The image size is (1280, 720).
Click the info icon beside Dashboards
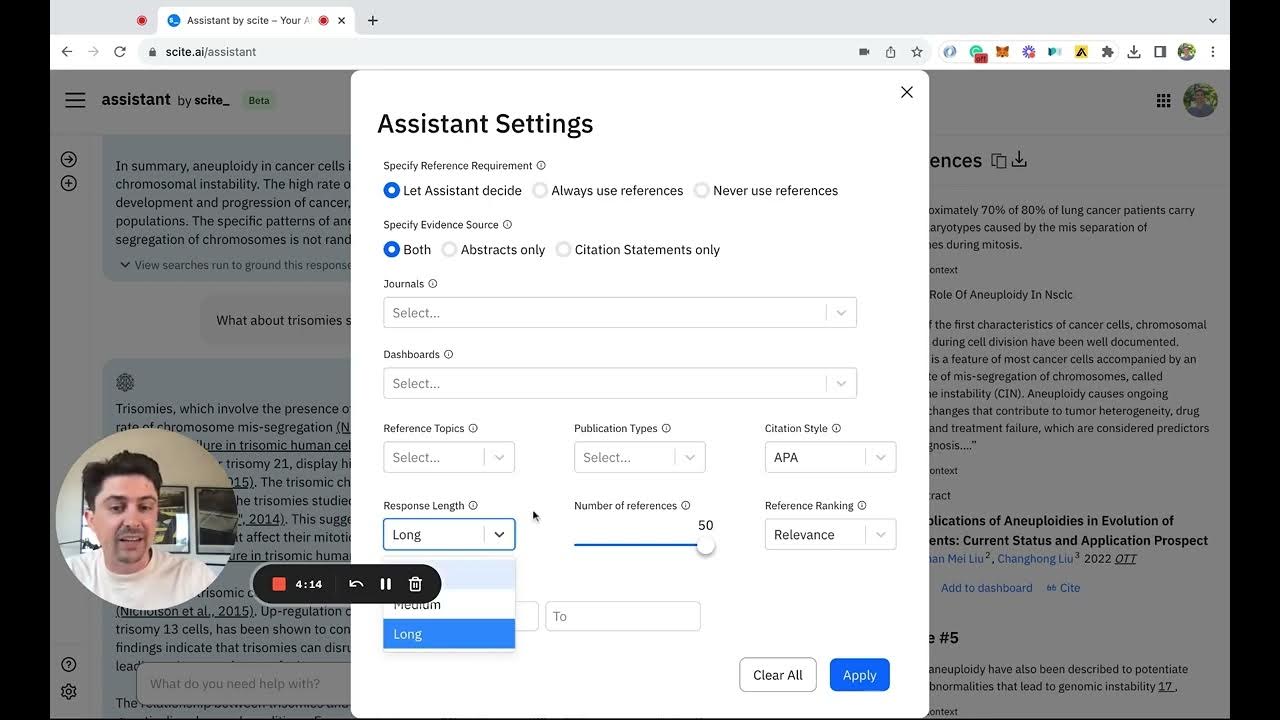(x=448, y=355)
